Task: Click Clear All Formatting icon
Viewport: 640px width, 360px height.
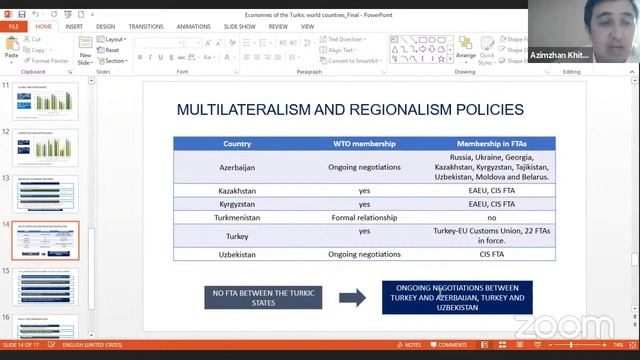Action: click(x=232, y=43)
